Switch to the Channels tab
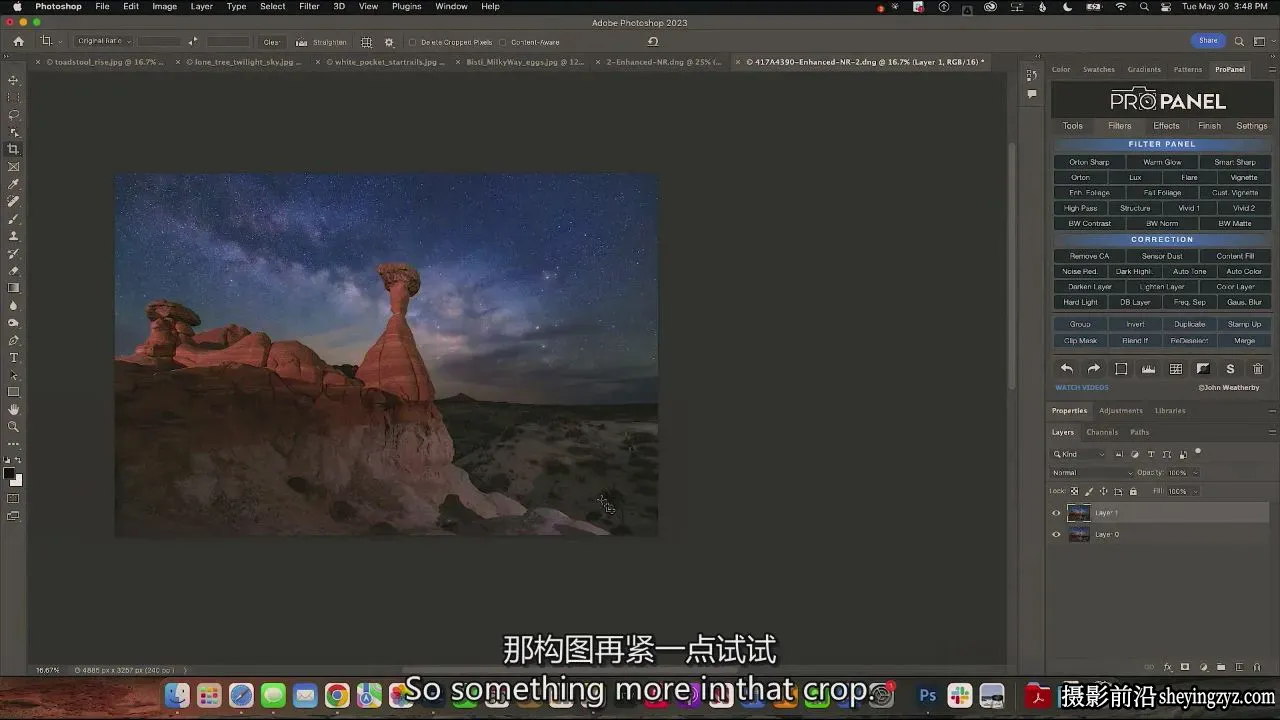Viewport: 1280px width, 720px height. [1102, 432]
